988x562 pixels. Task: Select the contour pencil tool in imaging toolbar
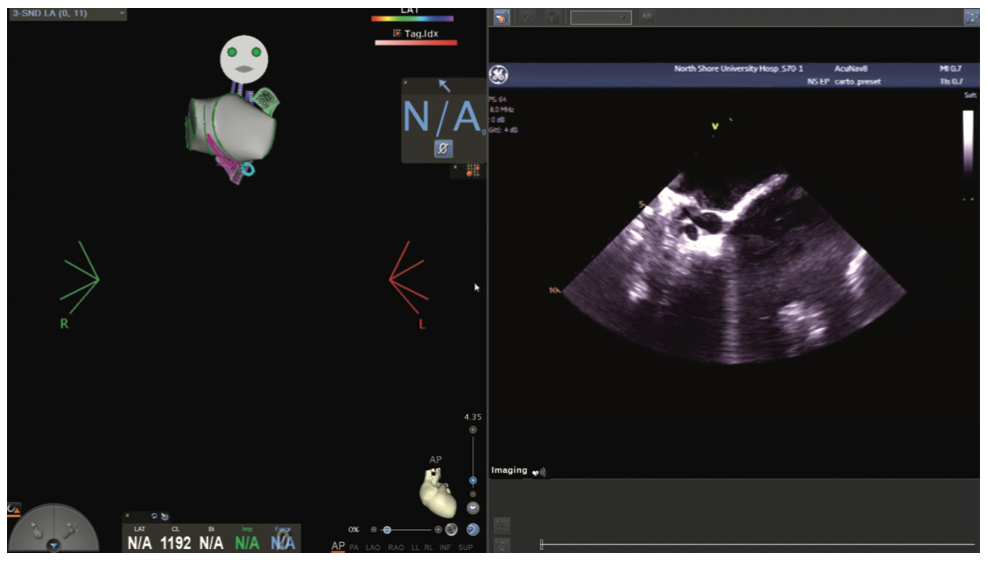tap(527, 18)
